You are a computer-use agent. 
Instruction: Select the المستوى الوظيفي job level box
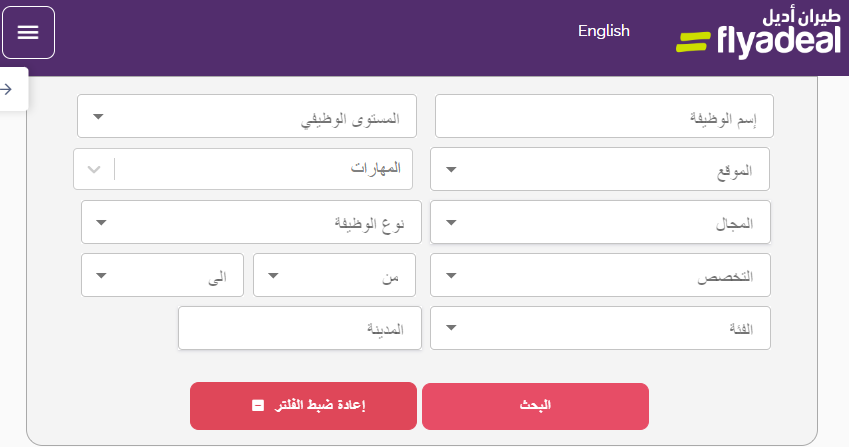click(247, 116)
